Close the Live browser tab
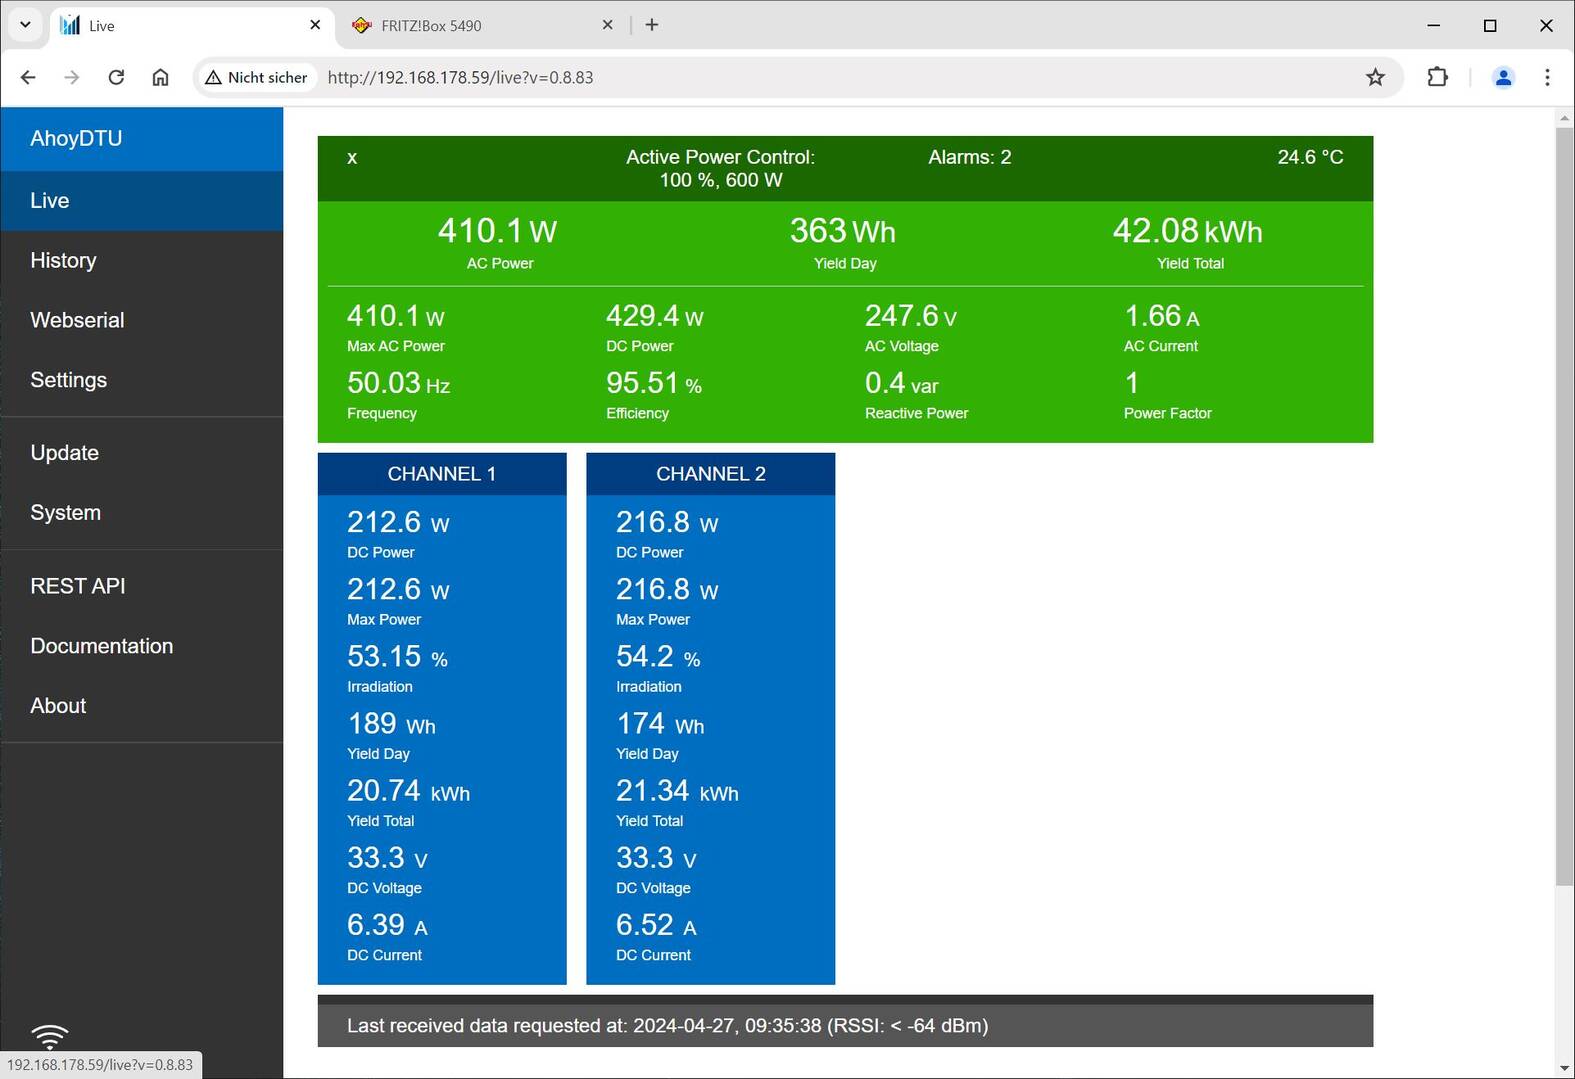The width and height of the screenshot is (1575, 1079). coord(315,25)
